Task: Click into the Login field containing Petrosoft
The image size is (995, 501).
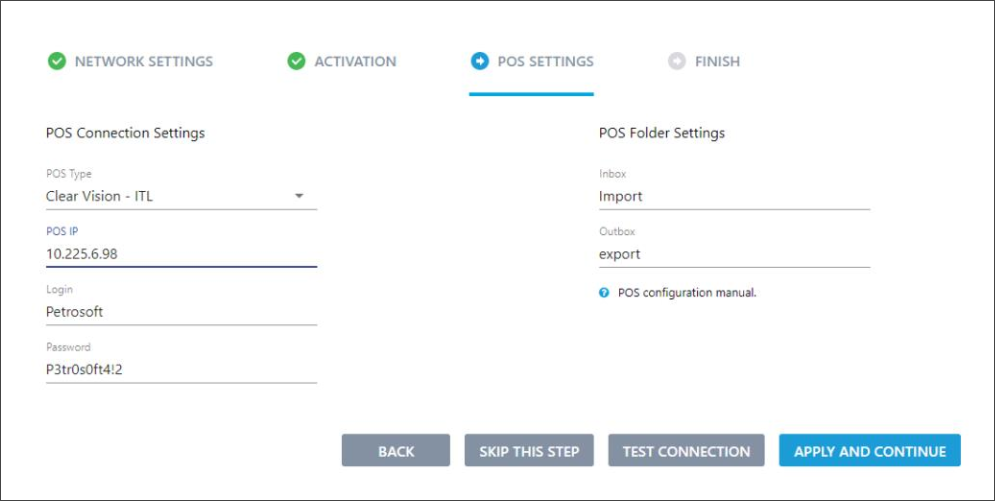Action: tap(181, 312)
